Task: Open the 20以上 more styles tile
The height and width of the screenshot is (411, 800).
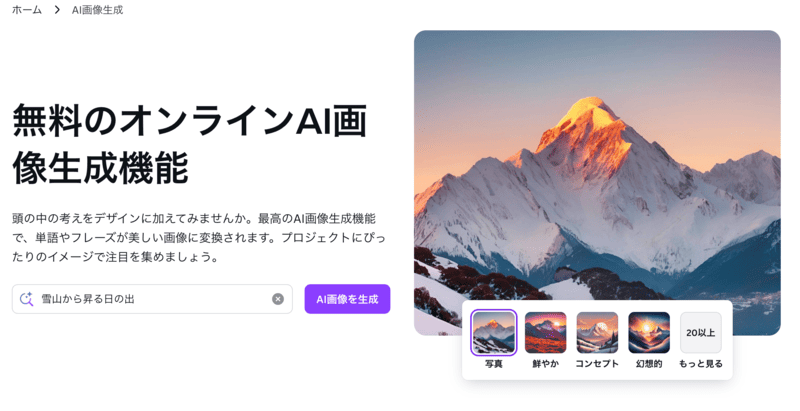Action: [701, 332]
